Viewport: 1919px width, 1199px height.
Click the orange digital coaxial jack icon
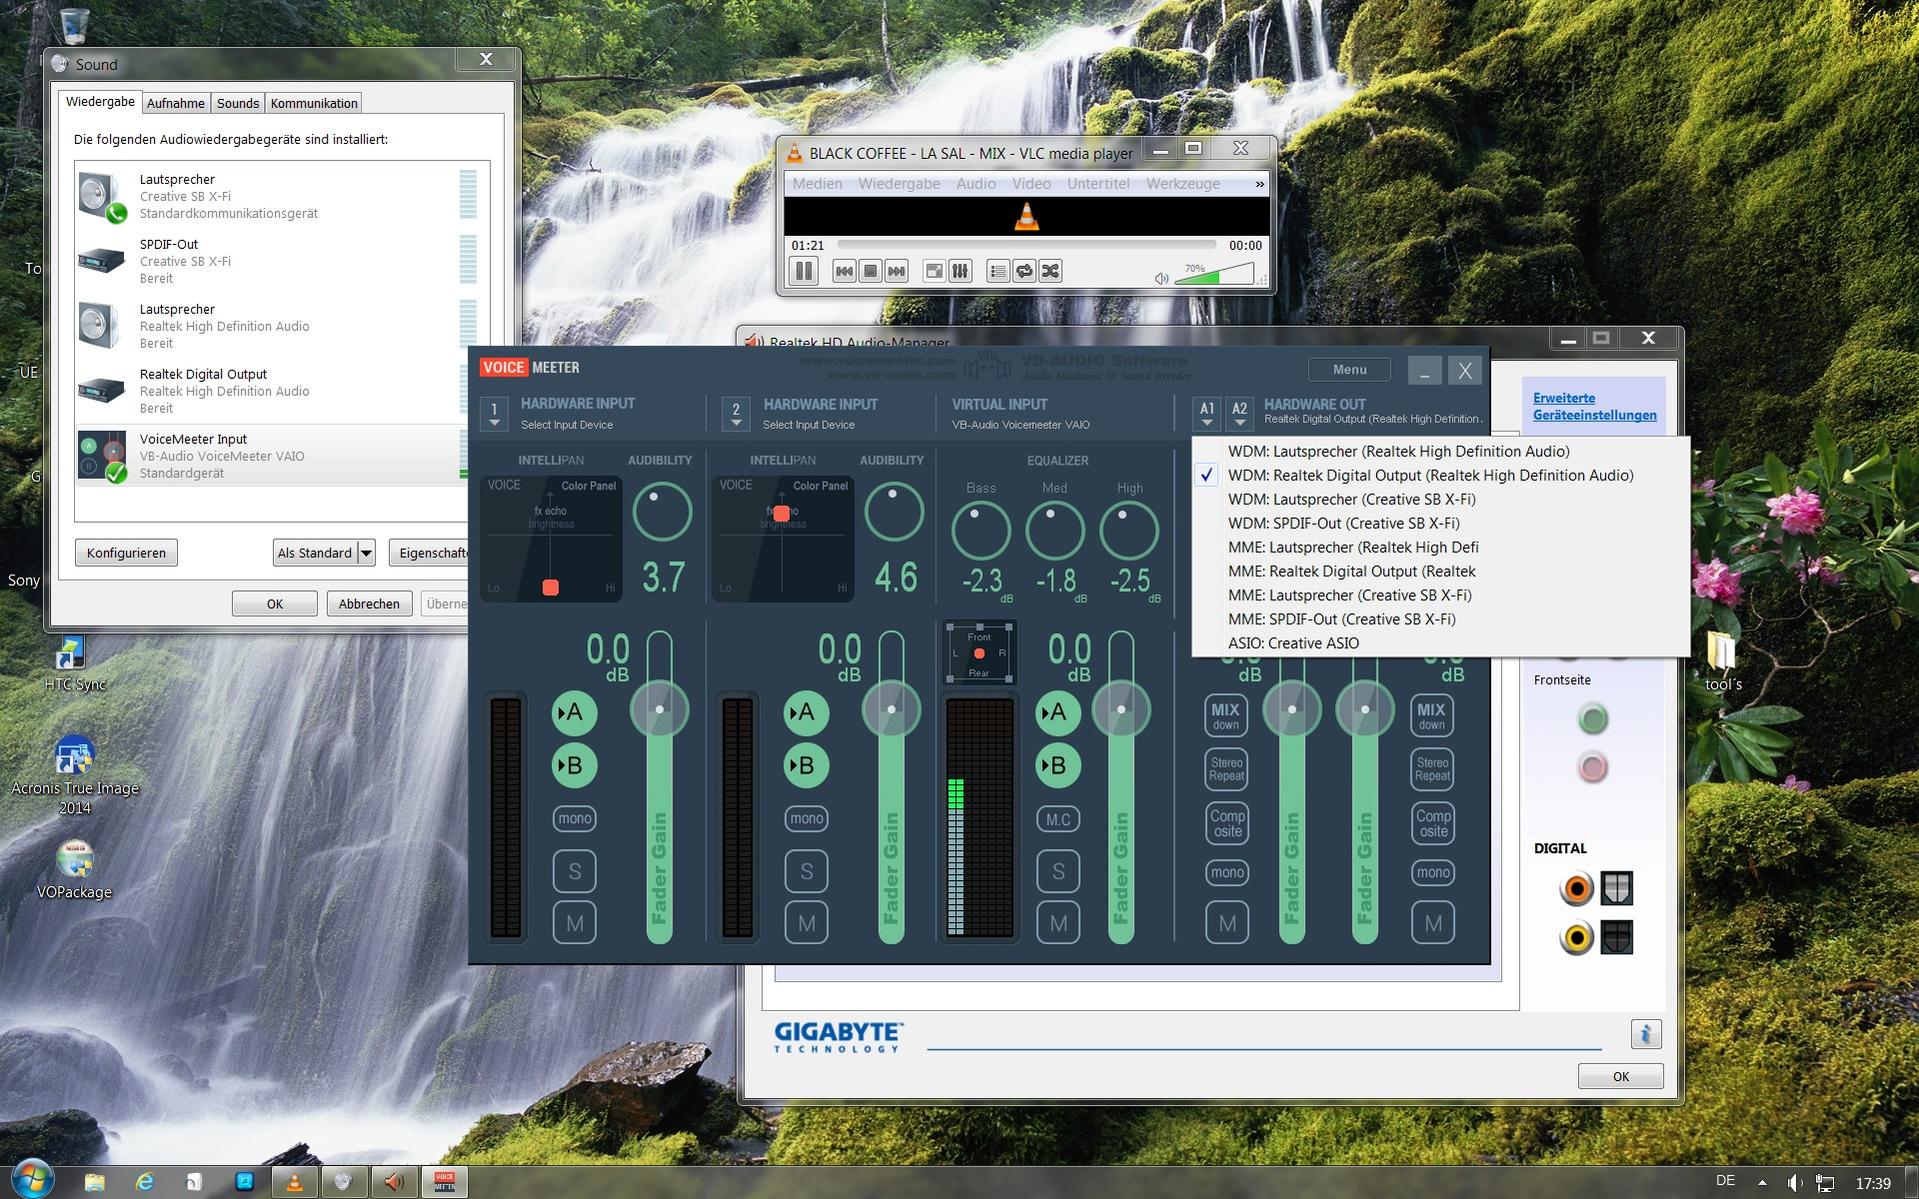pyautogui.click(x=1576, y=888)
